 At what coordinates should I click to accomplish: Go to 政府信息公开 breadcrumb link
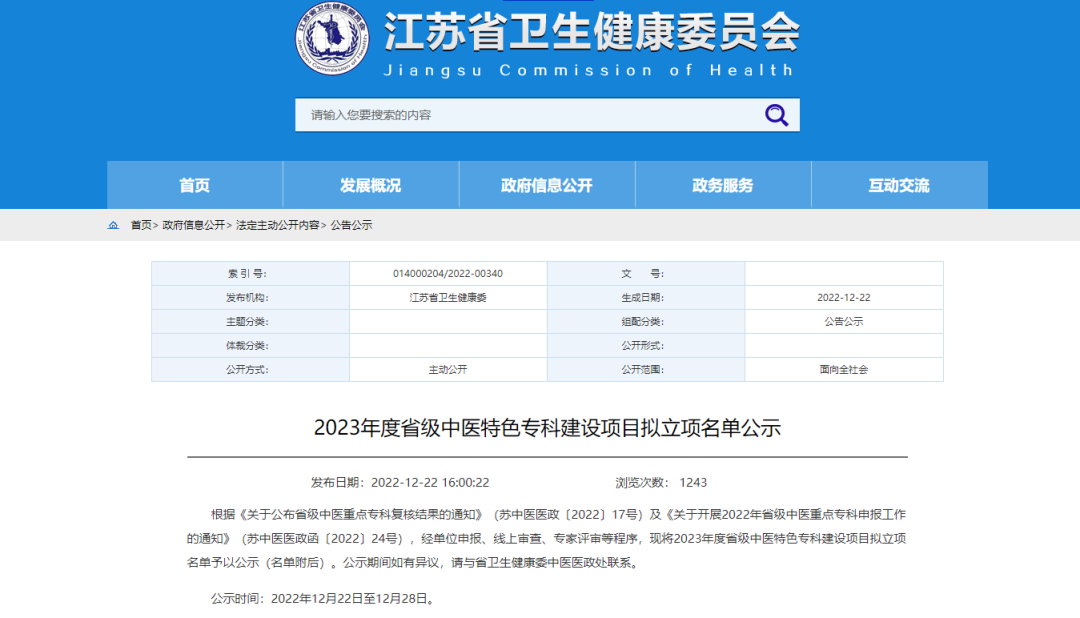pyautogui.click(x=194, y=225)
